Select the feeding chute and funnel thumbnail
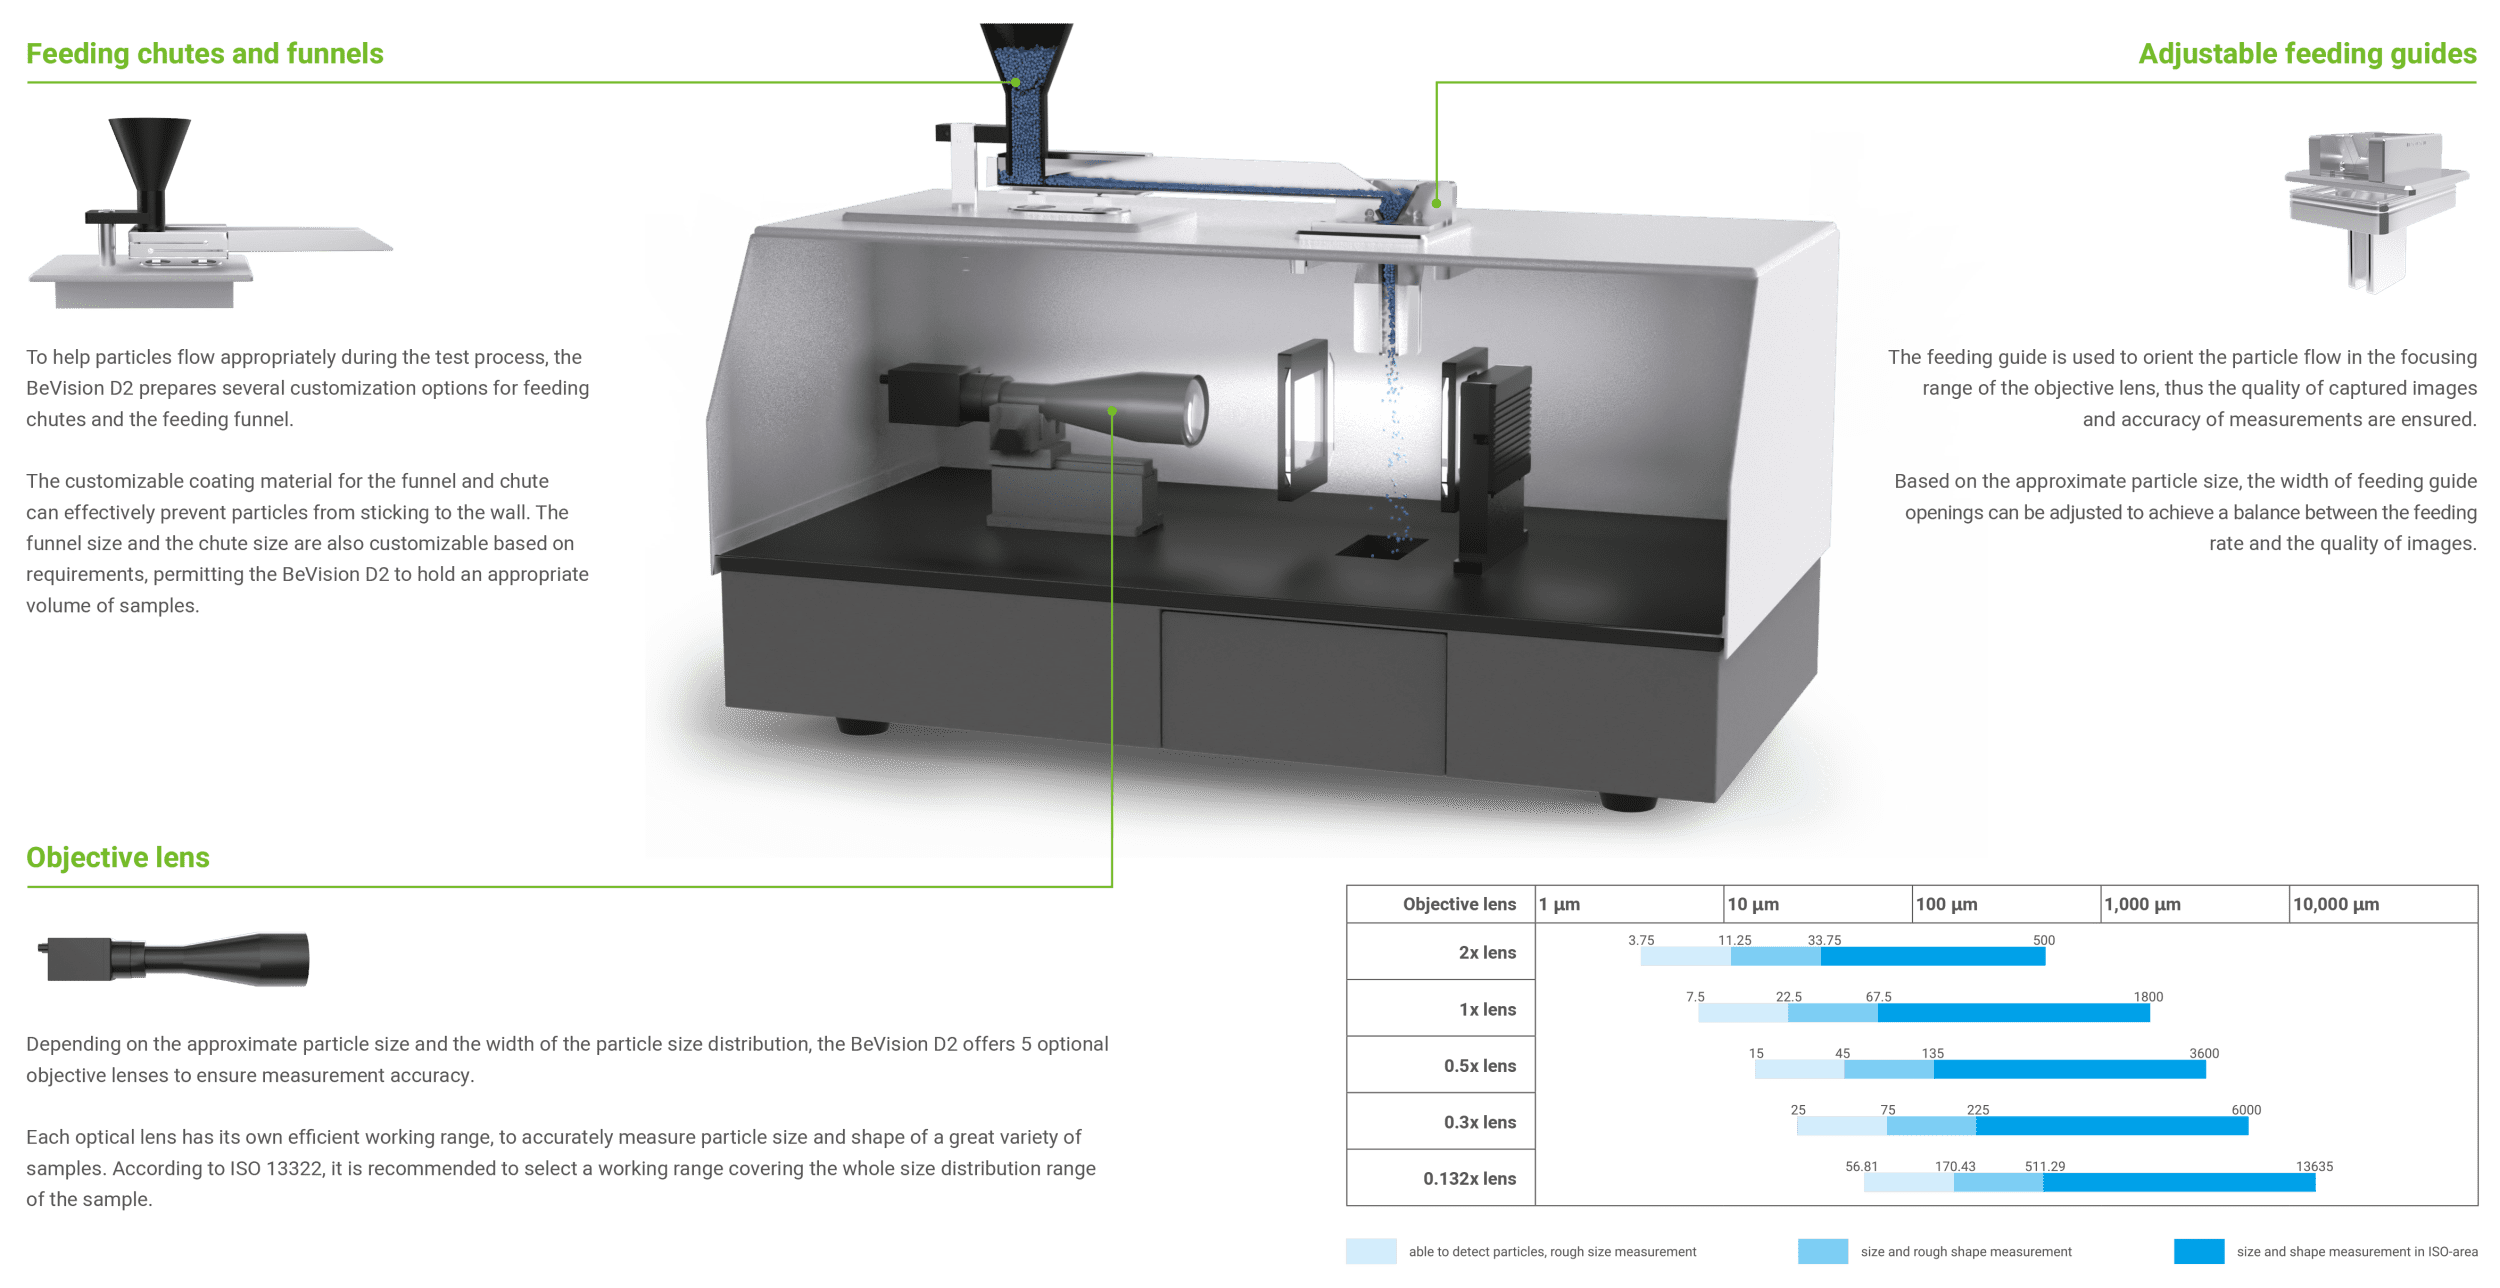This screenshot has height=1288, width=2500. (210, 213)
